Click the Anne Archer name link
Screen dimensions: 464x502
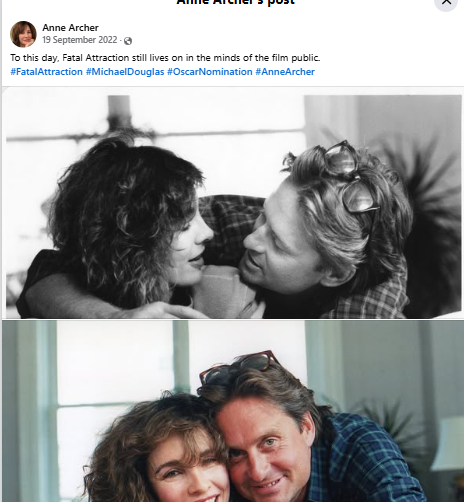click(70, 27)
